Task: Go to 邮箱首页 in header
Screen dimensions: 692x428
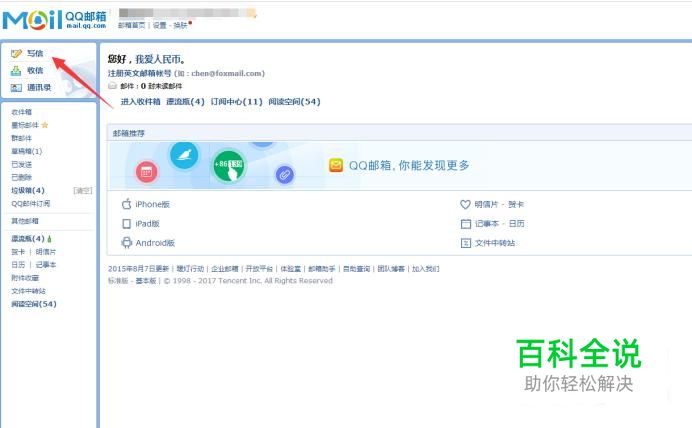Action: coord(132,25)
